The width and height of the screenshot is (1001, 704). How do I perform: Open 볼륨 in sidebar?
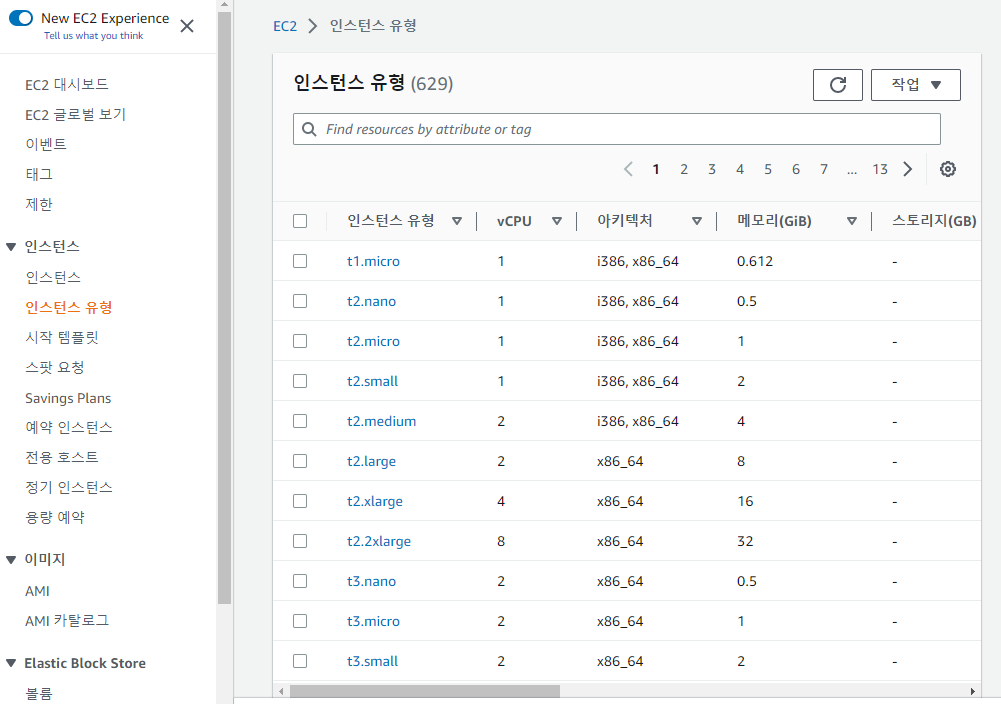click(x=39, y=693)
